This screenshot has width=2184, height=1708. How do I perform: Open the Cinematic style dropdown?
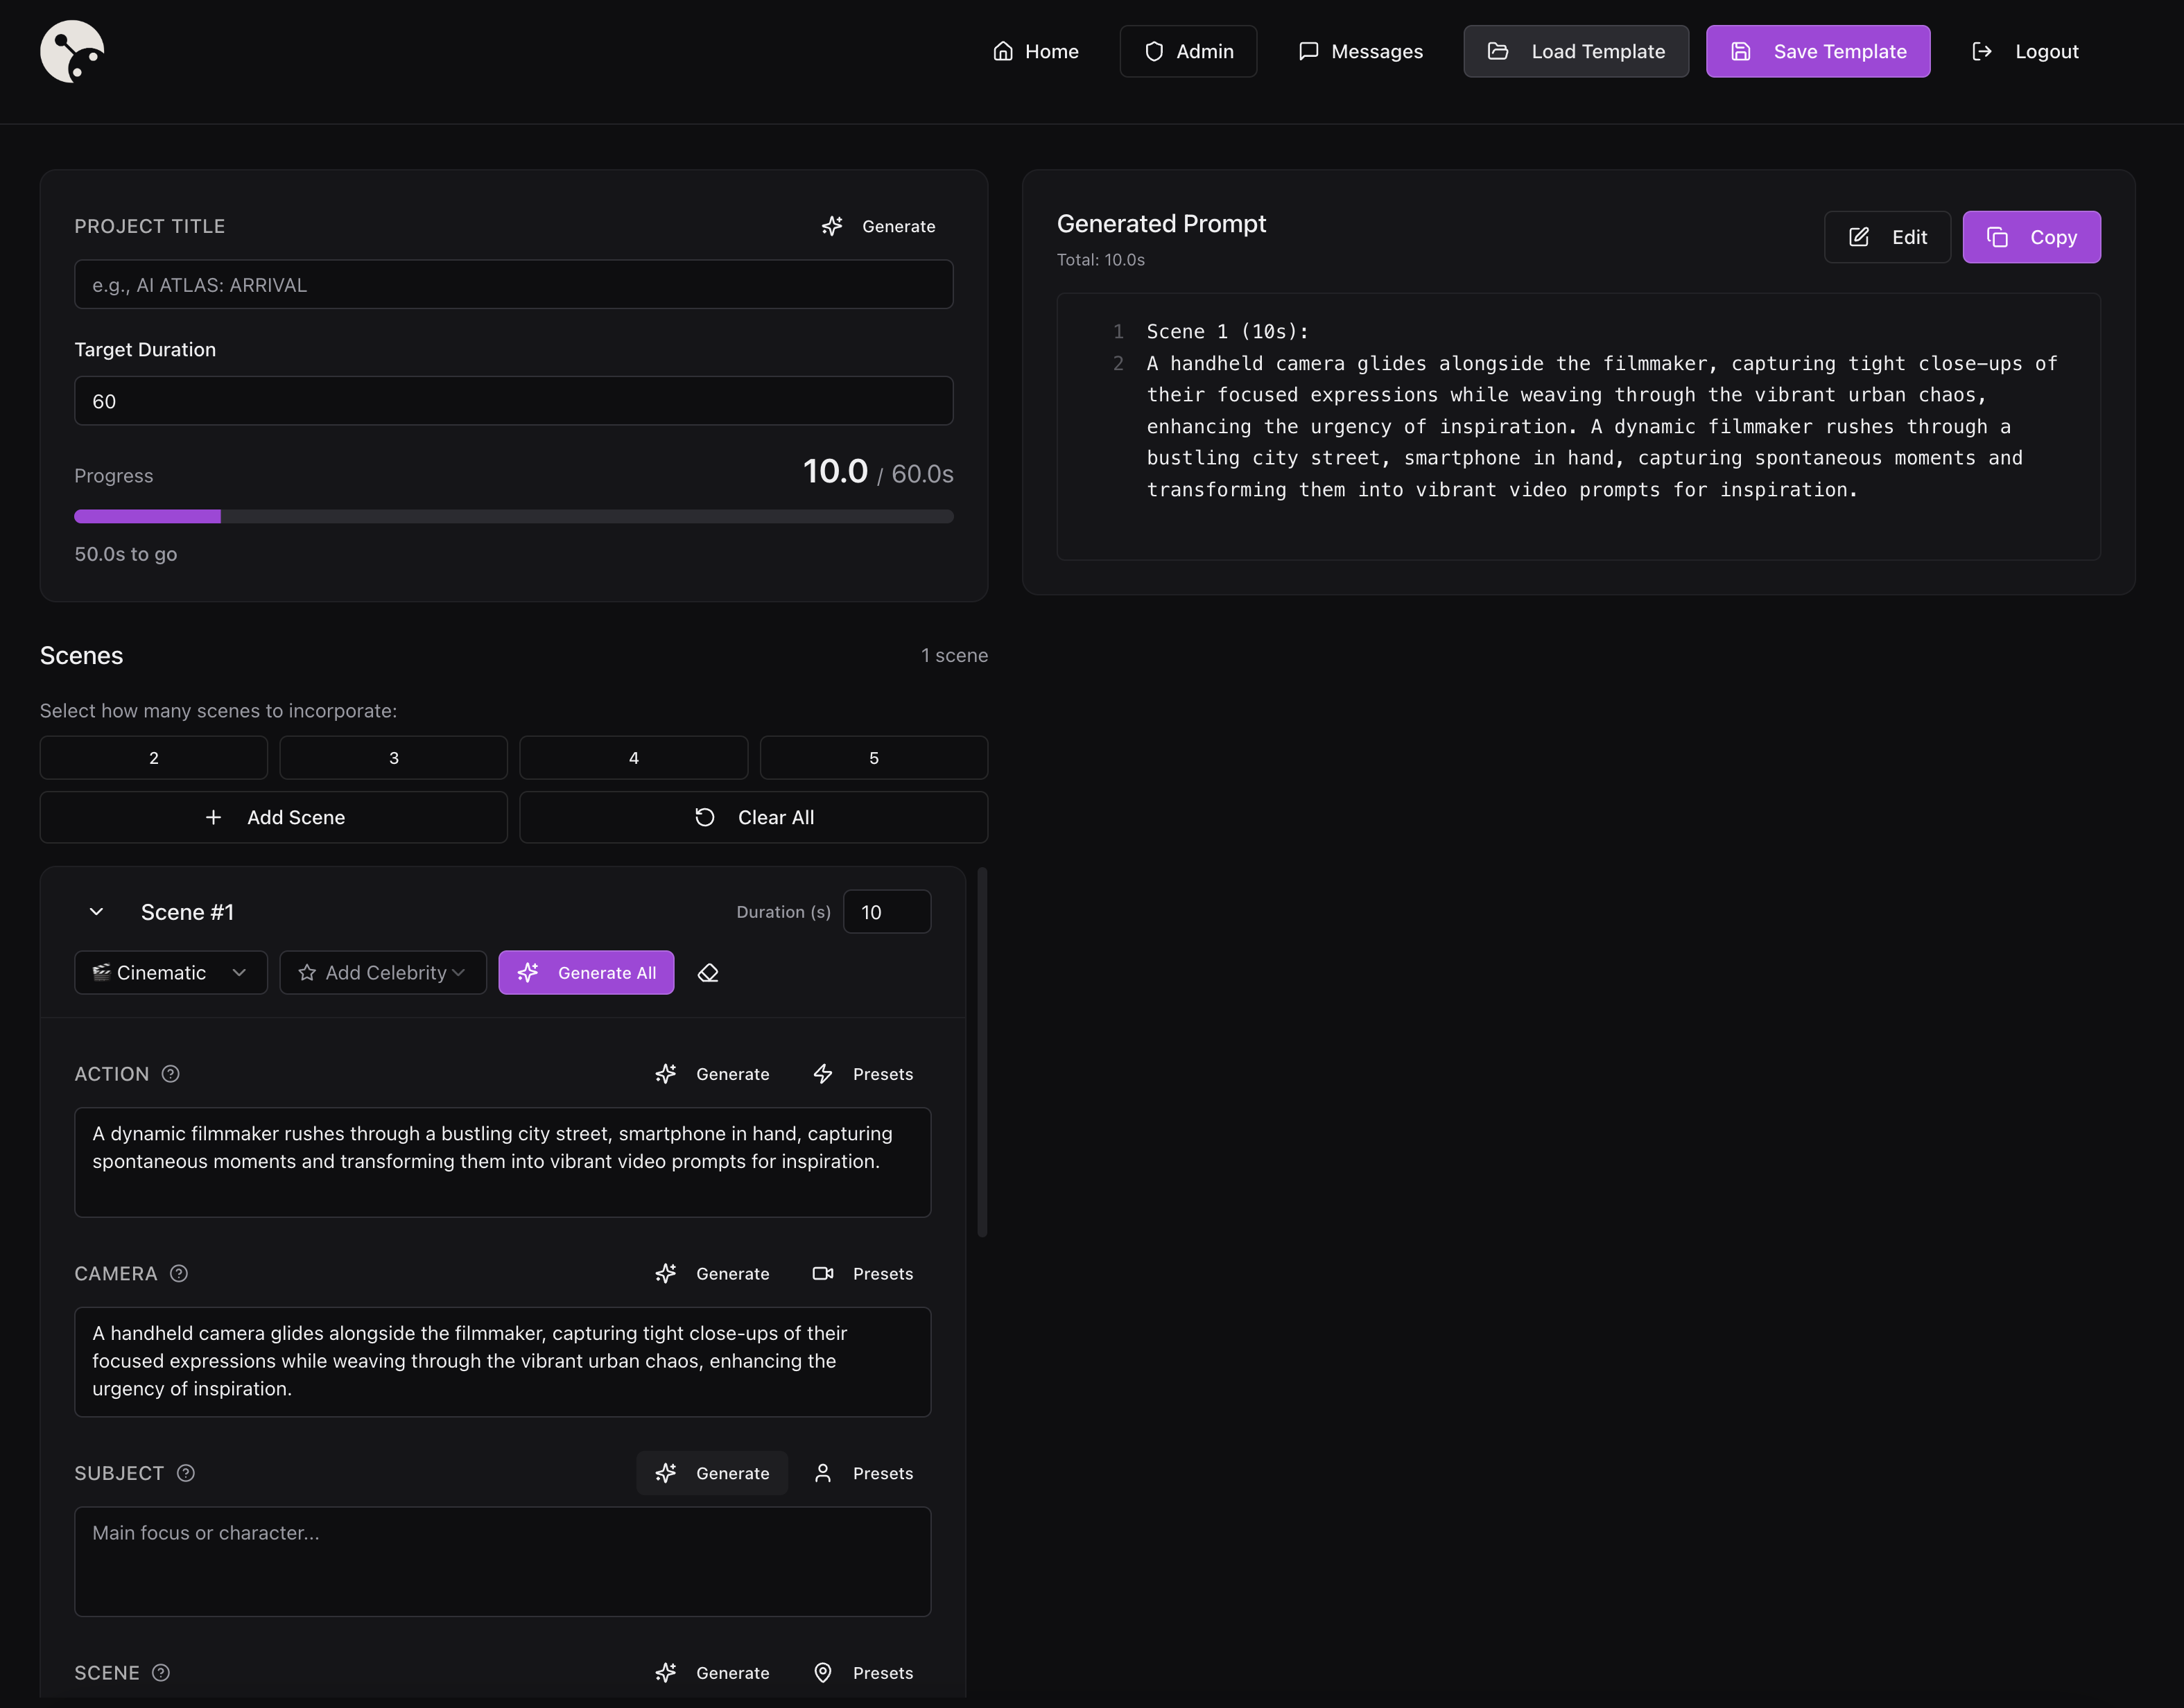pyautogui.click(x=171, y=973)
